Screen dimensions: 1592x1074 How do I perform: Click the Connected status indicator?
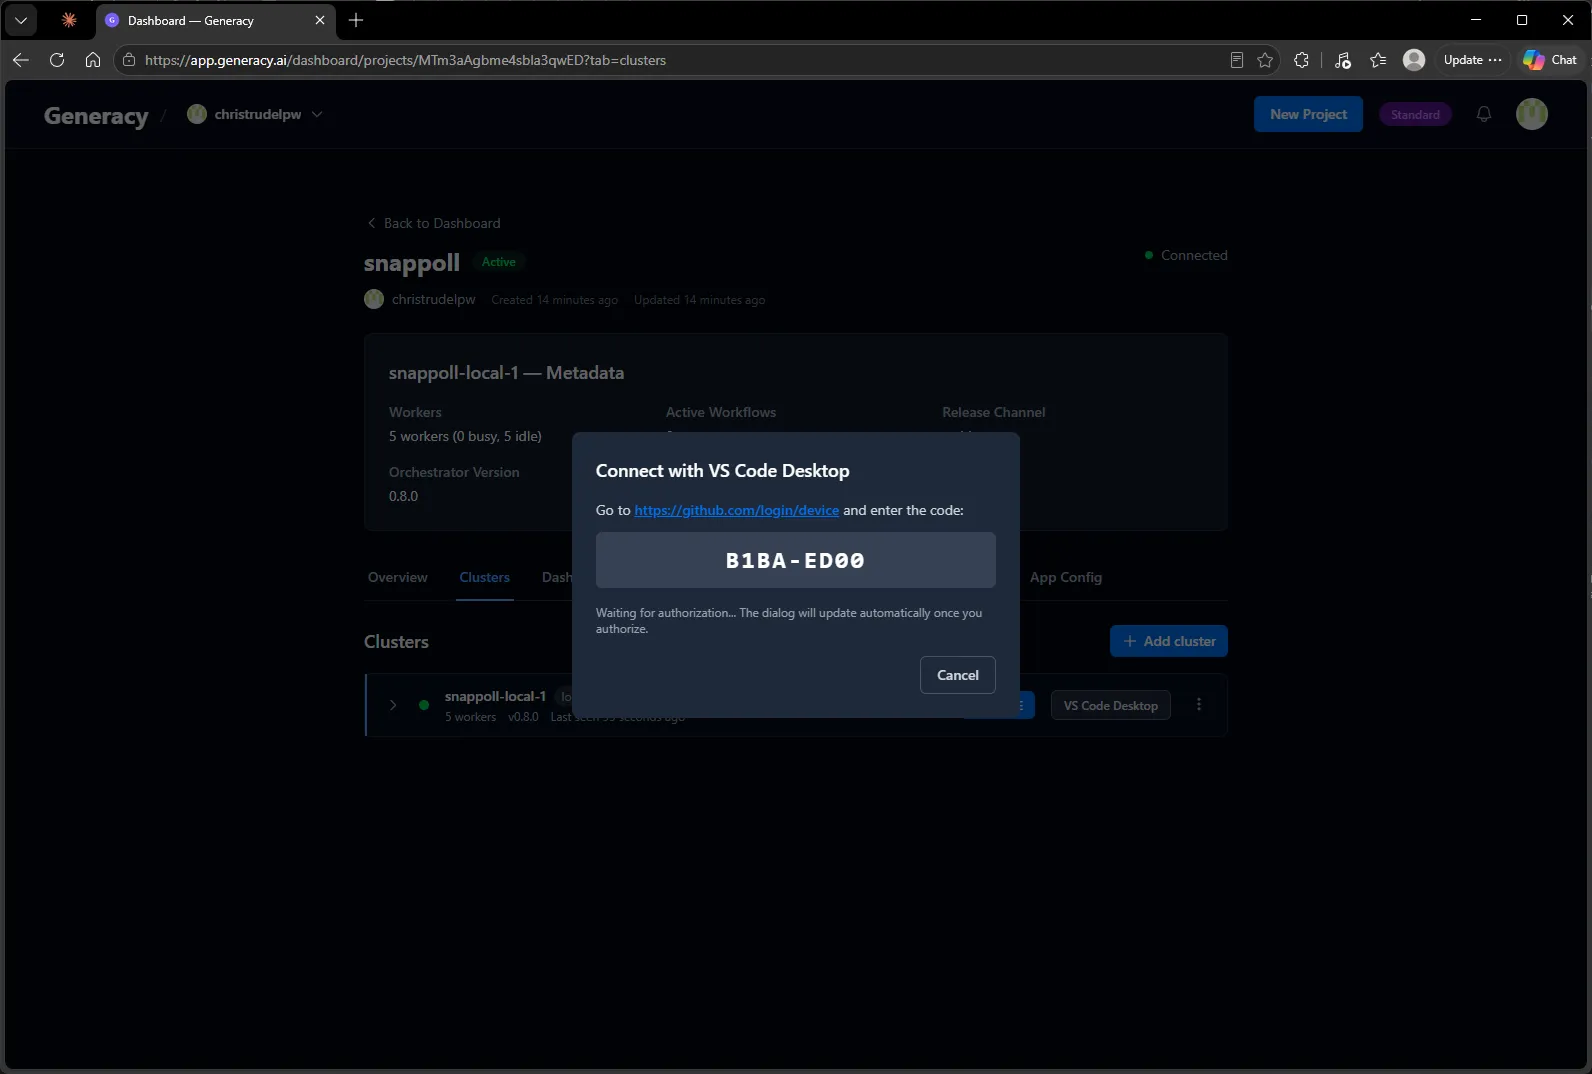1186,255
